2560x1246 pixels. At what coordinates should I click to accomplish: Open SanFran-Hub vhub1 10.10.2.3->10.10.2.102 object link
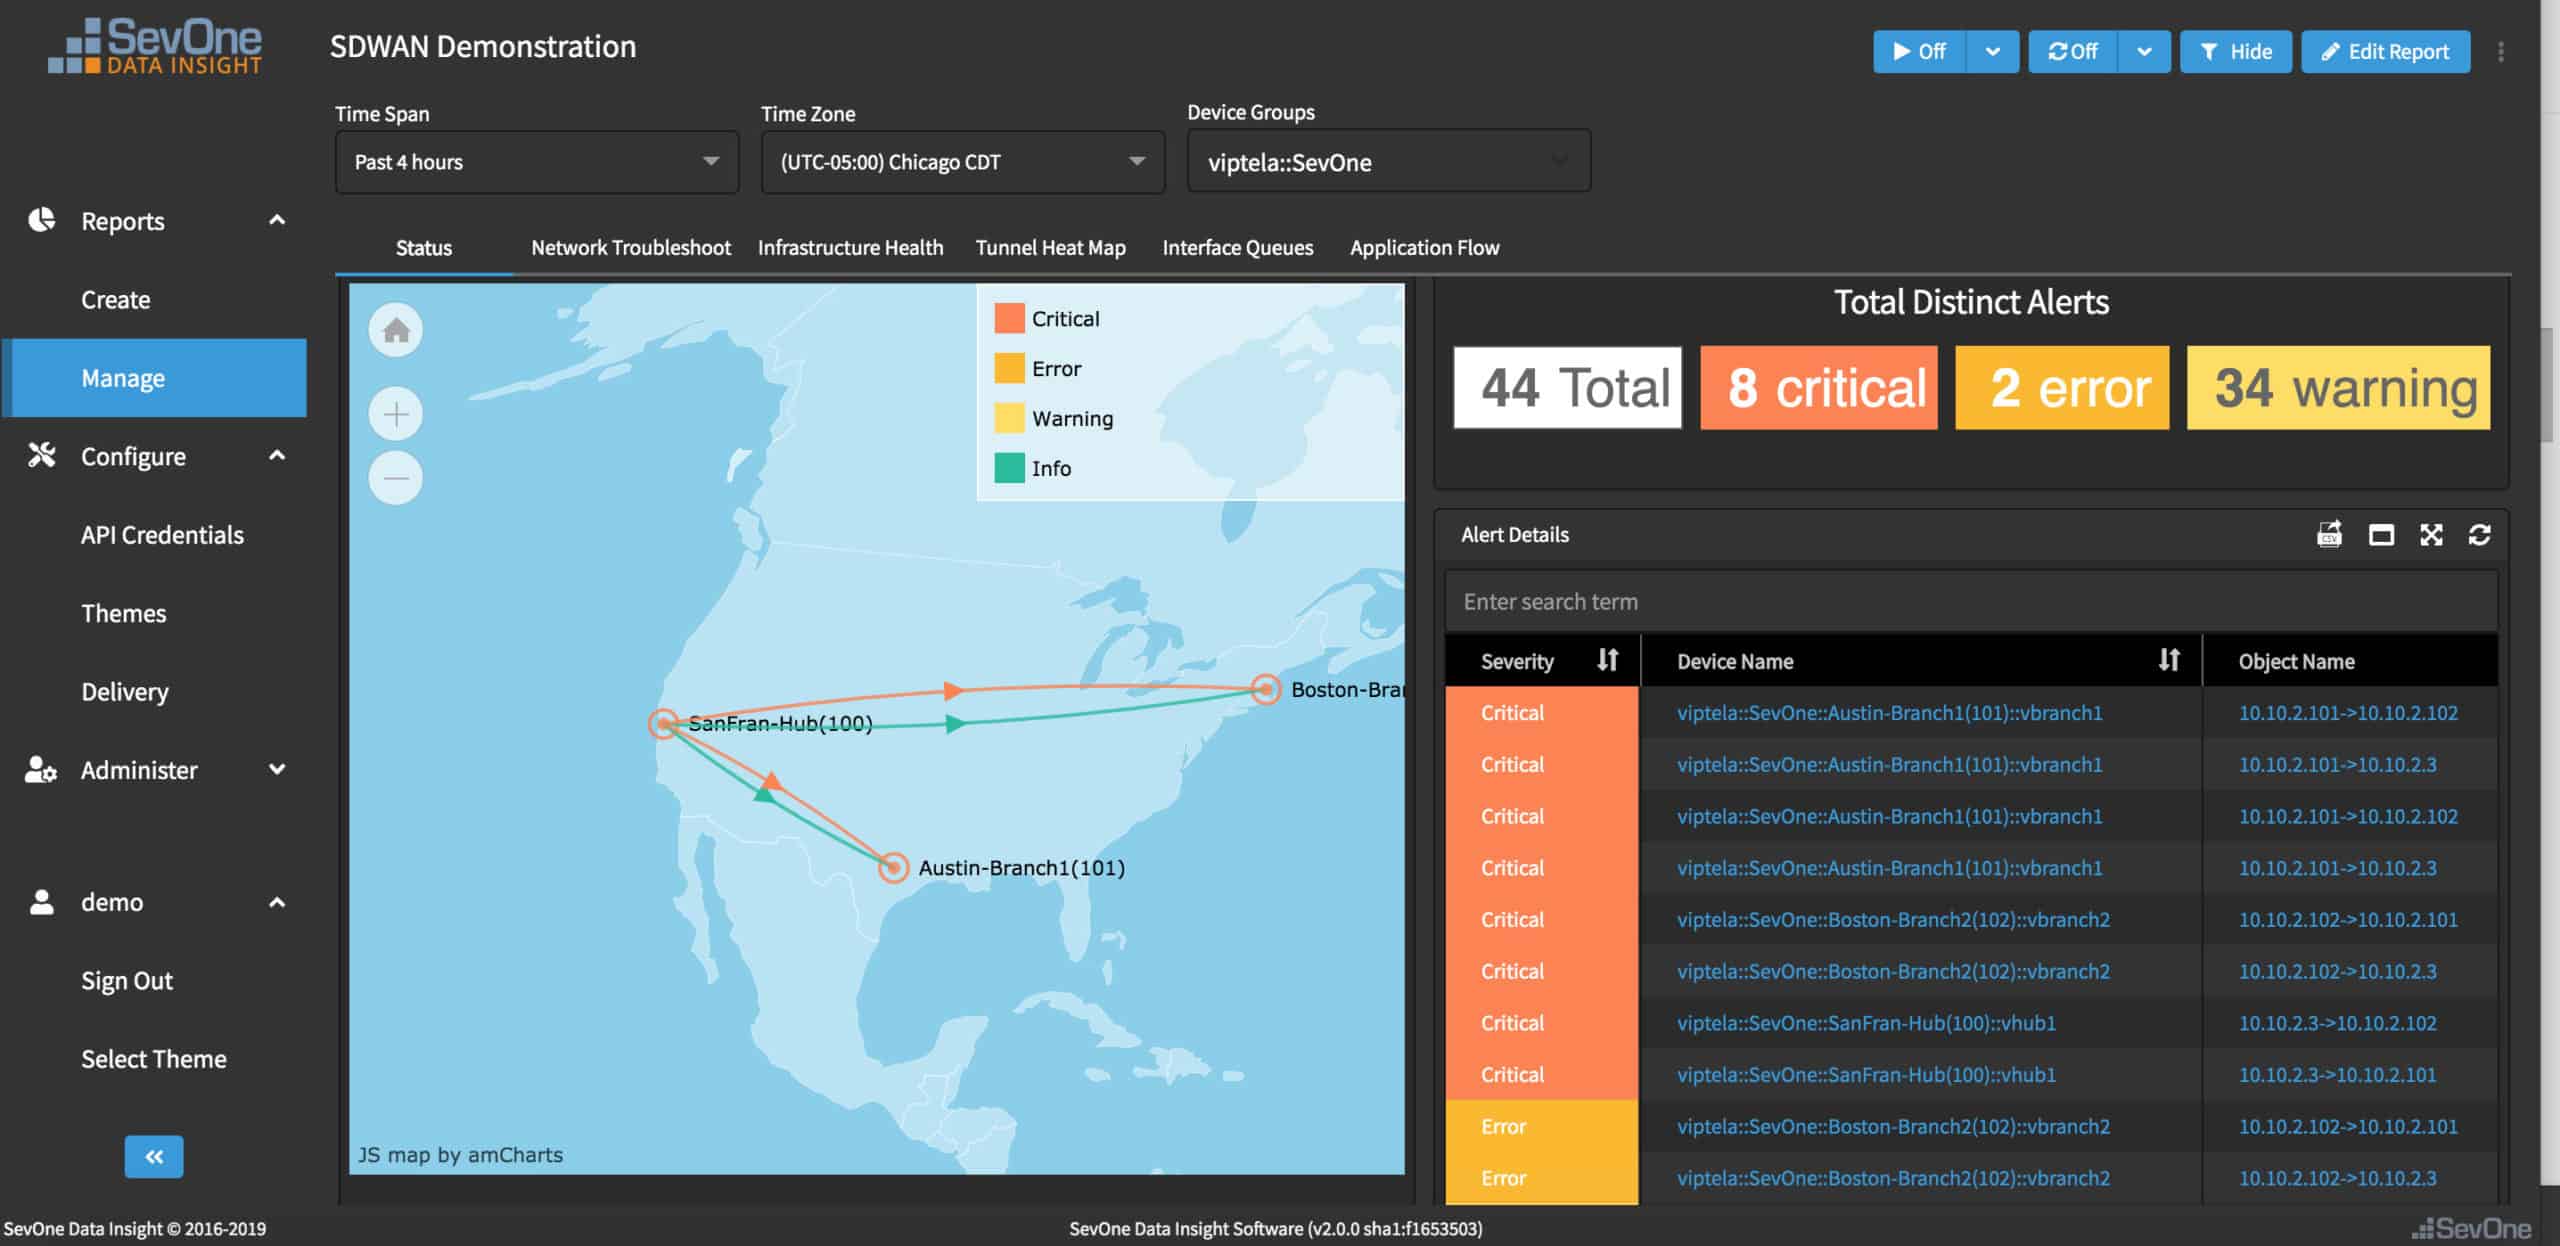coord(2337,1023)
